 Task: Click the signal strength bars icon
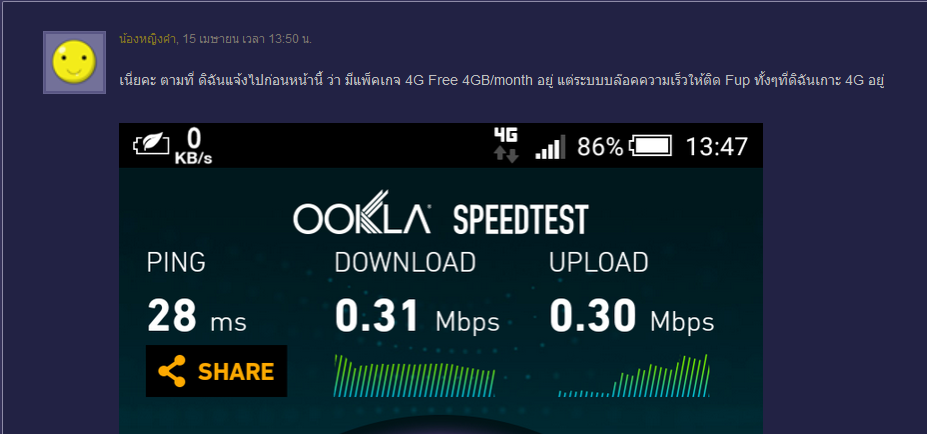point(550,147)
